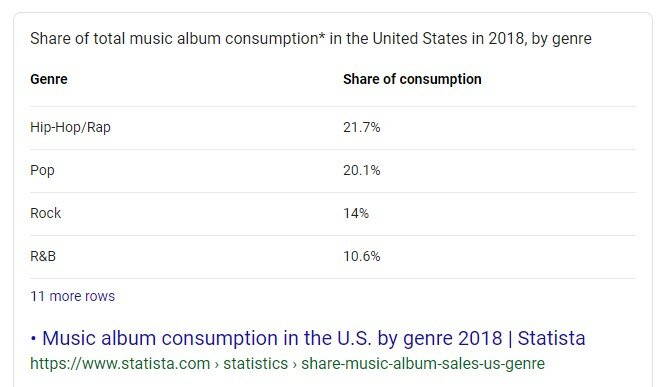Screen dimensions: 664x387
Task: Select the R&B genre cell
Action: pyautogui.click(x=43, y=256)
